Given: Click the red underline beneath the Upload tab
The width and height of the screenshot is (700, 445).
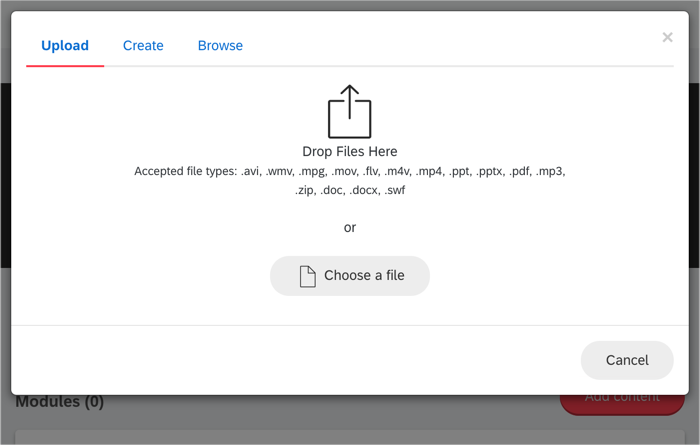Looking at the screenshot, I should click(x=65, y=66).
